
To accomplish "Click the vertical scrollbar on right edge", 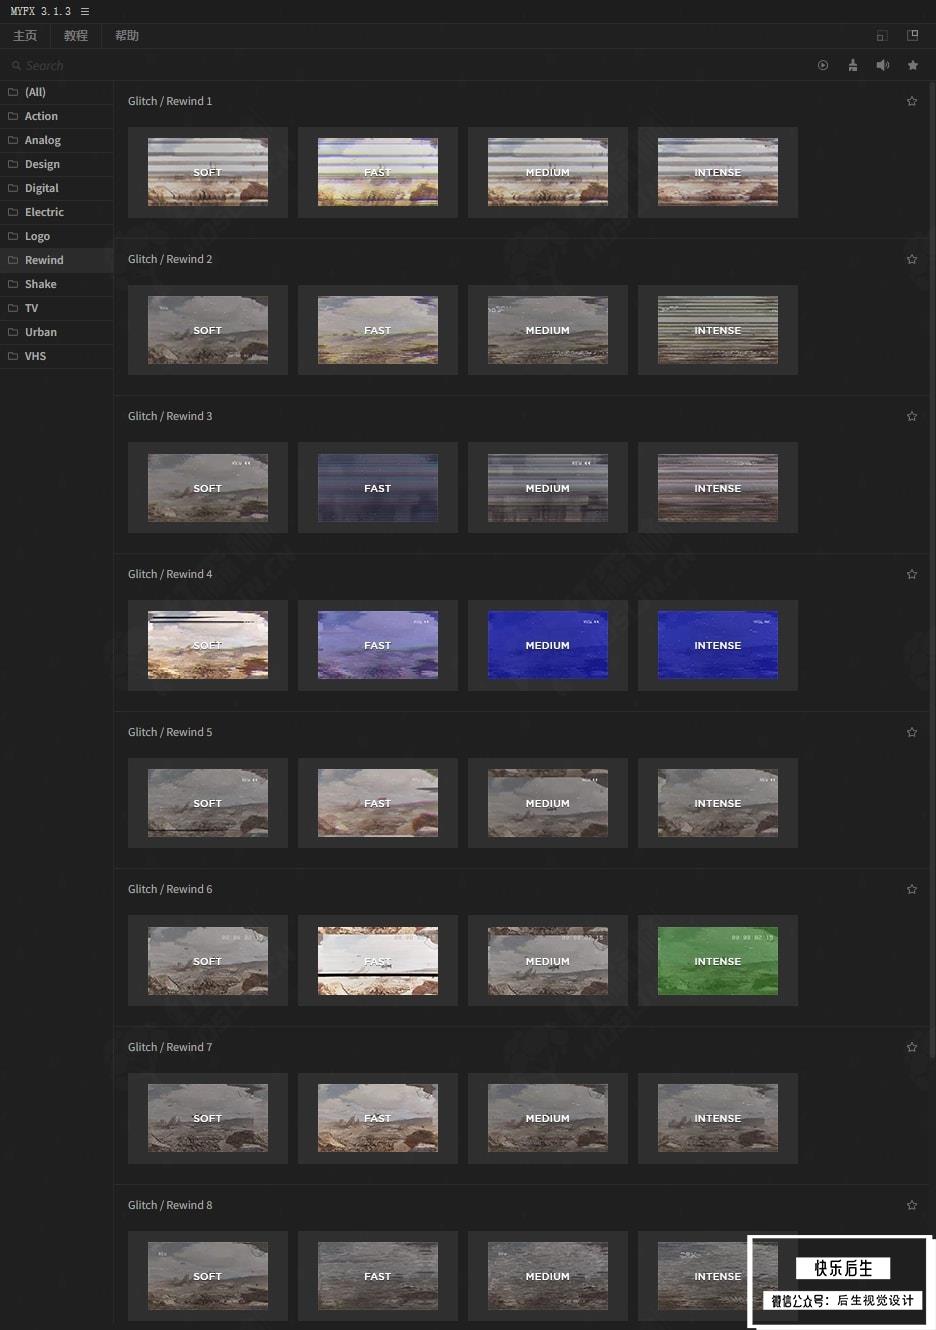I will point(932,570).
